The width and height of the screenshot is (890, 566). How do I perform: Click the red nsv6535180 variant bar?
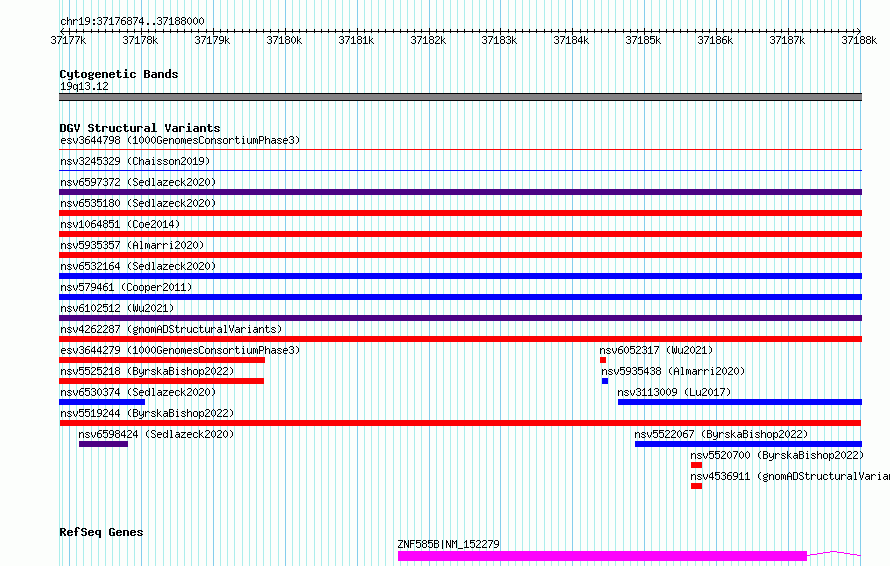coord(460,213)
